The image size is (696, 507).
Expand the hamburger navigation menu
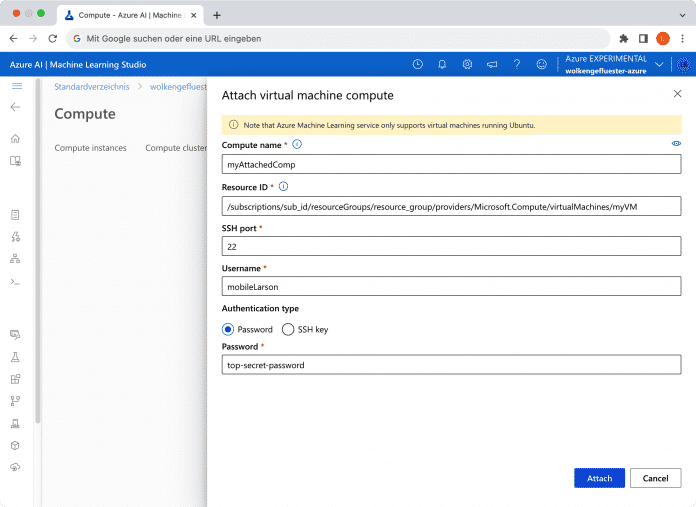click(15, 86)
